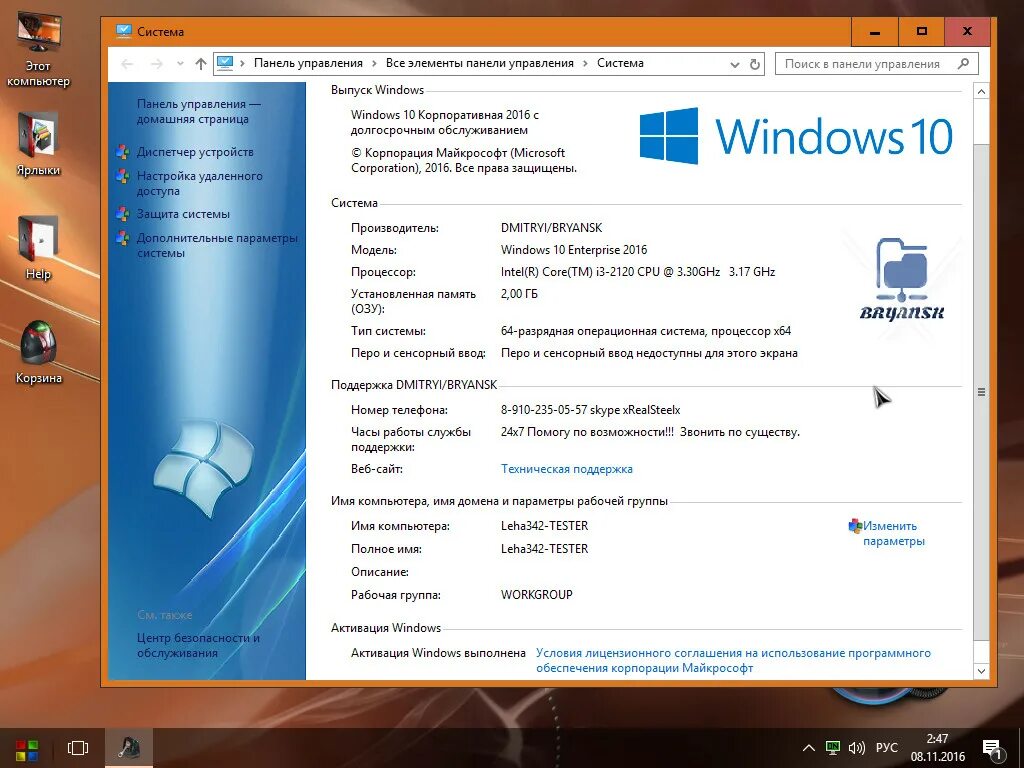1024x768 pixels.
Task: Click the Back navigation arrow
Action: 127,64
